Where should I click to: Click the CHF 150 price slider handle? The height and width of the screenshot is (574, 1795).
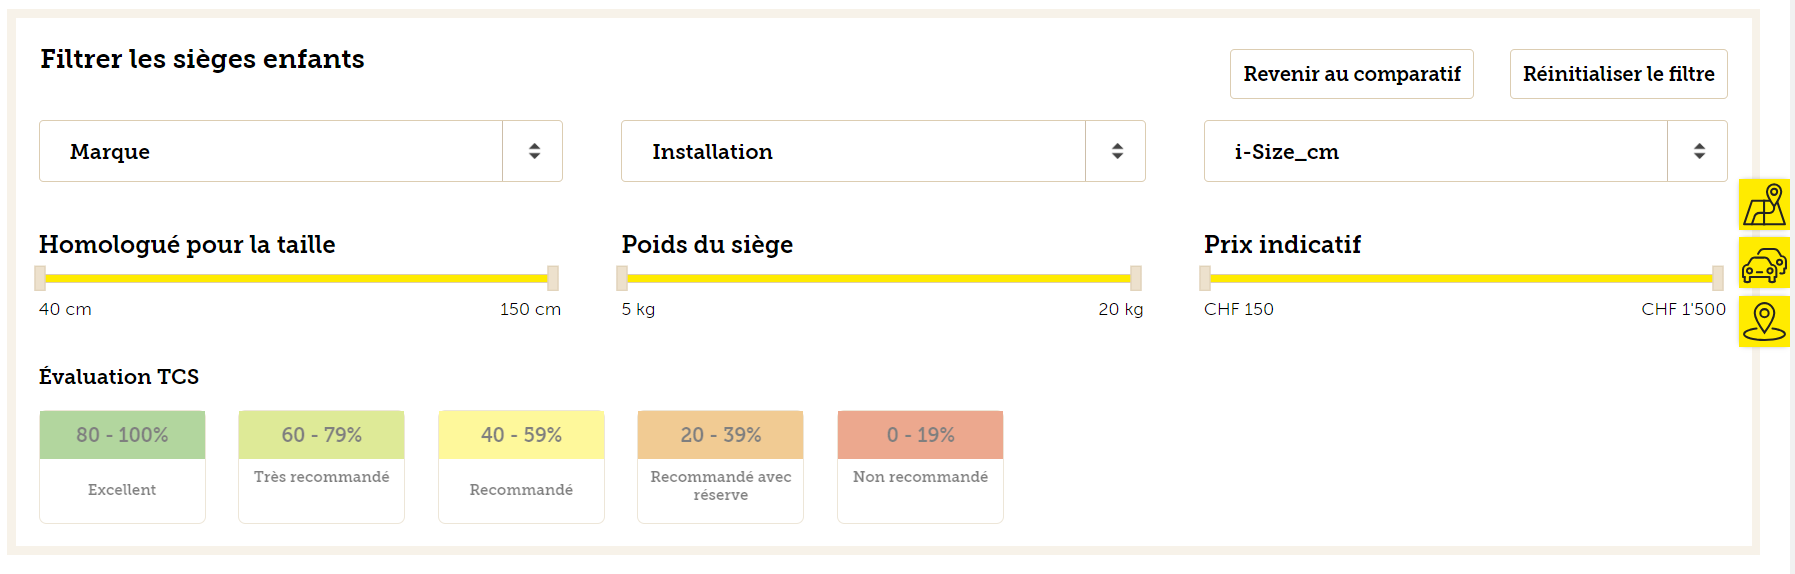point(1205,278)
